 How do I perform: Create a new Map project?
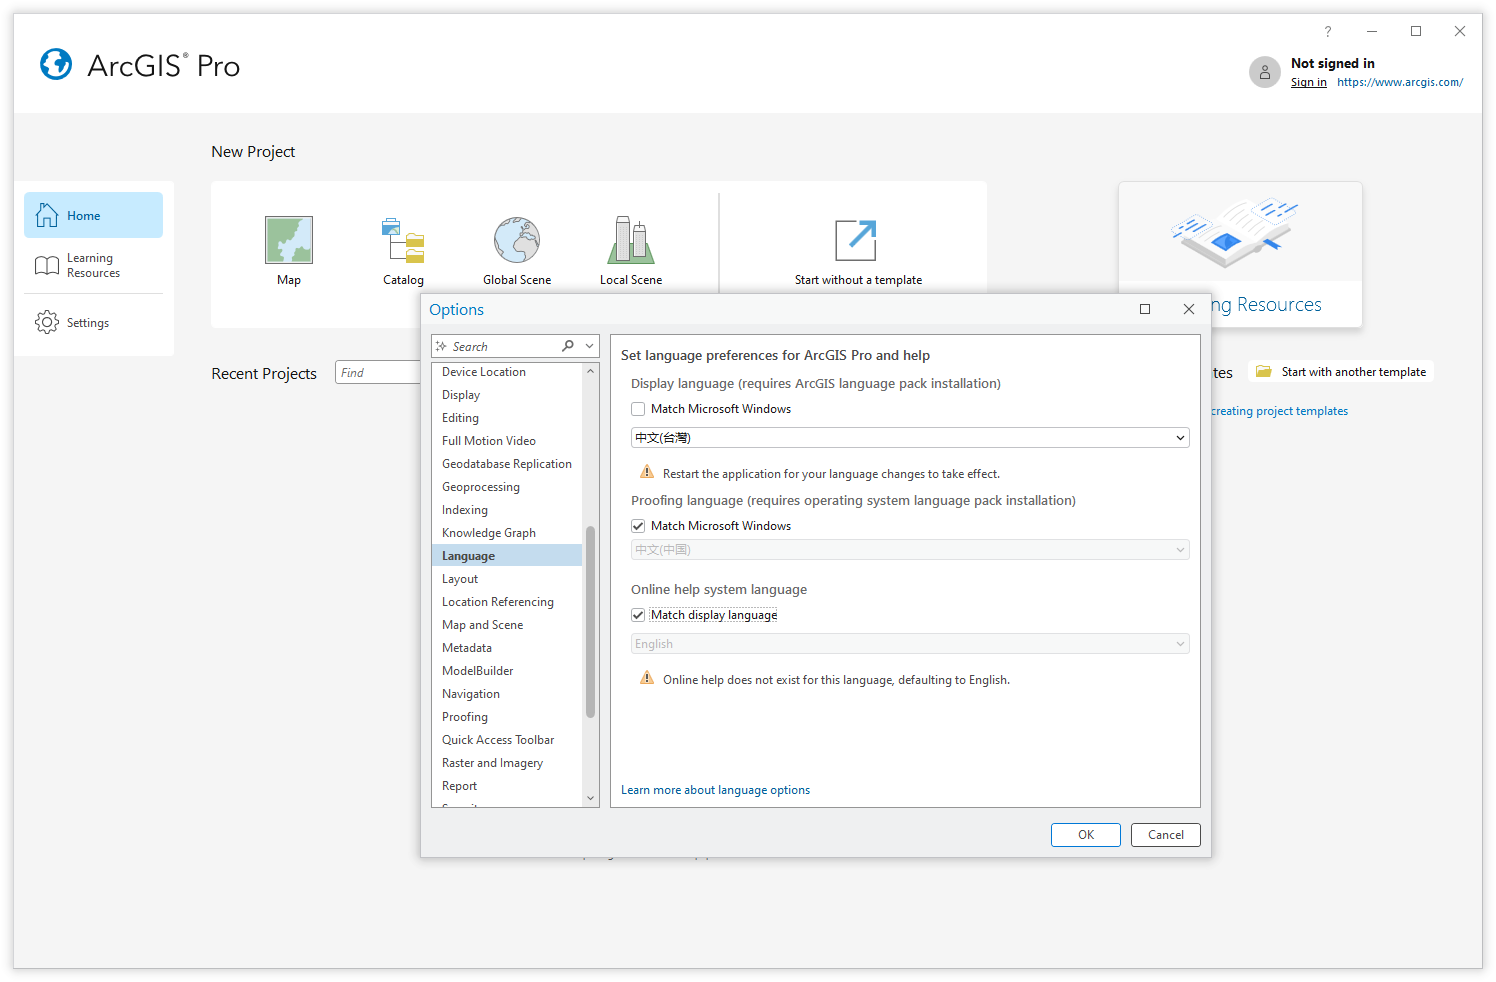coord(288,251)
